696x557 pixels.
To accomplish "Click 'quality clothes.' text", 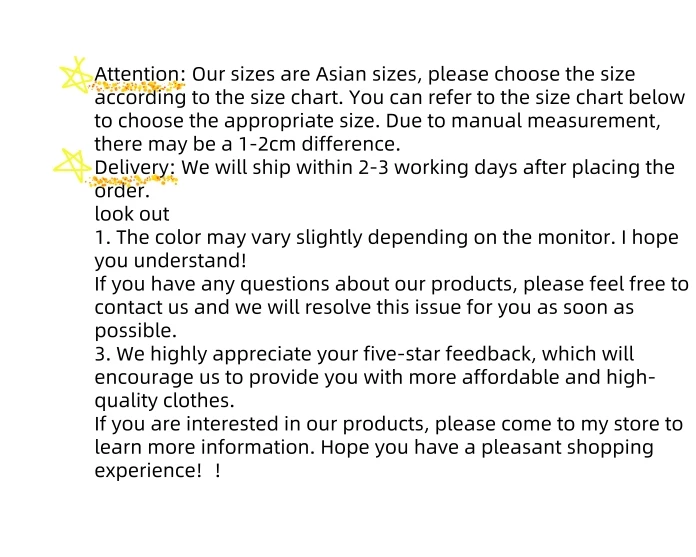I will (164, 401).
